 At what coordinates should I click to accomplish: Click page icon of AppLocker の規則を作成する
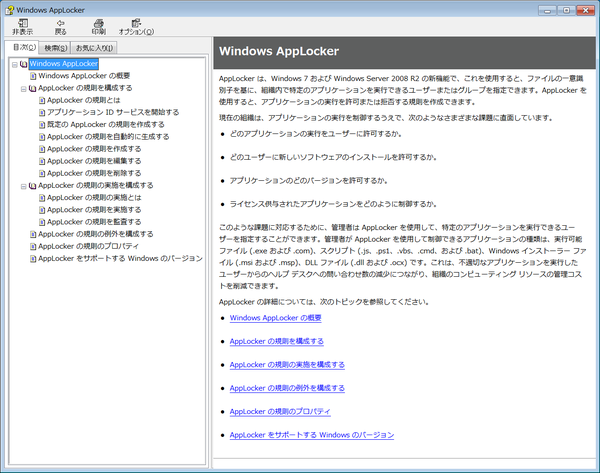(x=42, y=149)
